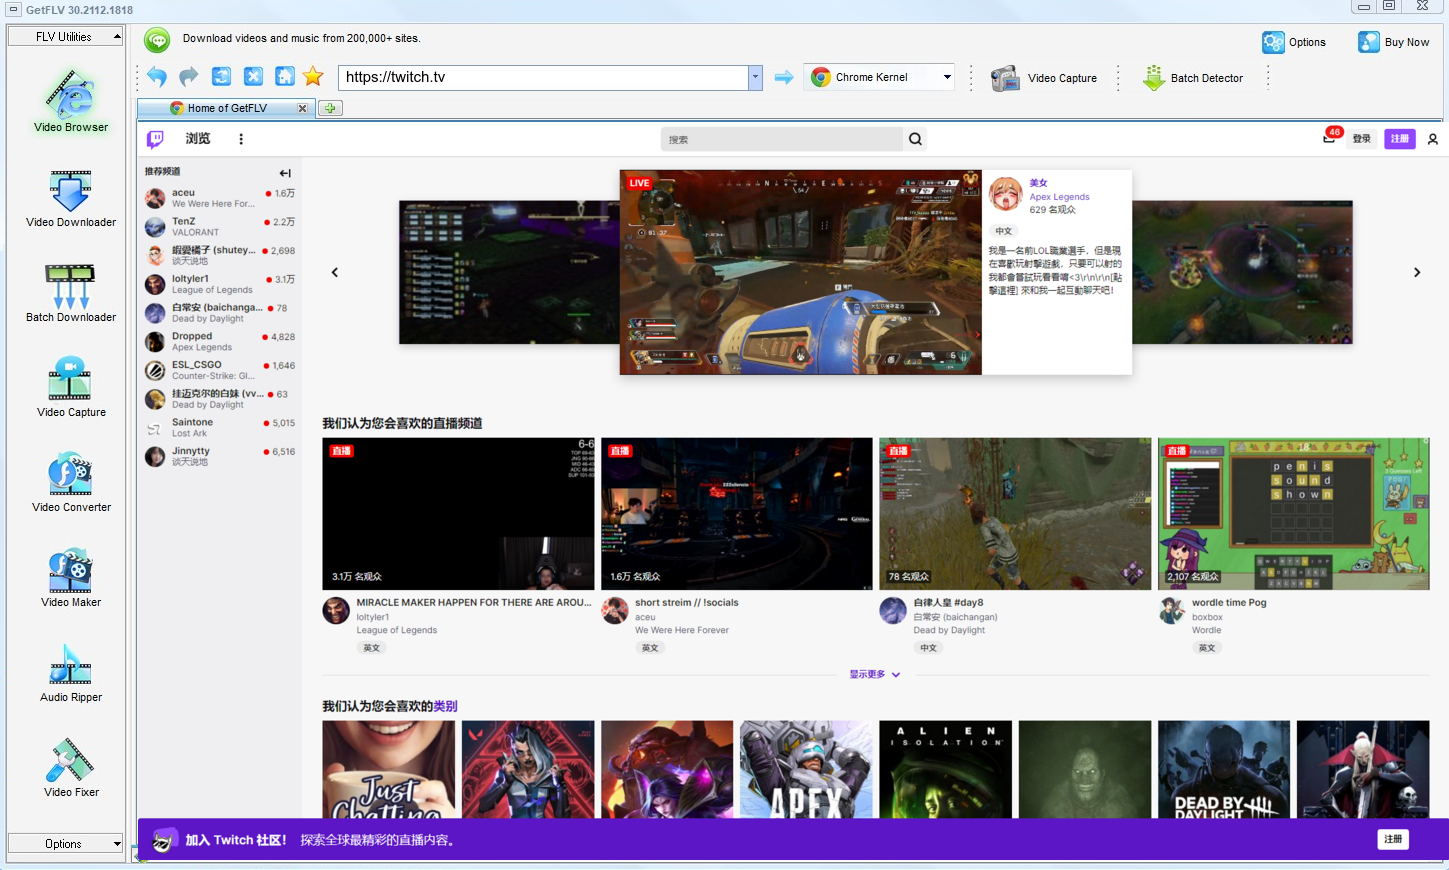This screenshot has width=1449, height=870.
Task: Click the purple sign up button in header
Action: coord(1400,139)
